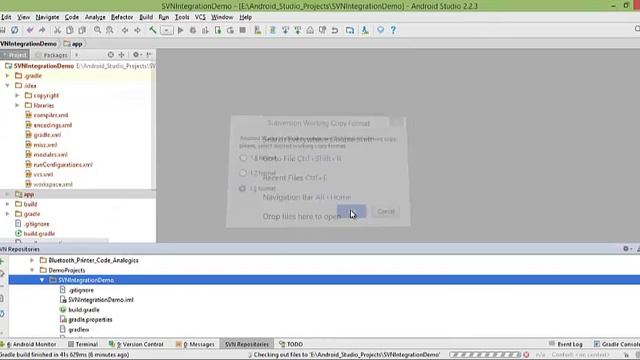This screenshot has height=360, width=640.
Task: Click the Stop square toolbar icon
Action: [242, 30]
